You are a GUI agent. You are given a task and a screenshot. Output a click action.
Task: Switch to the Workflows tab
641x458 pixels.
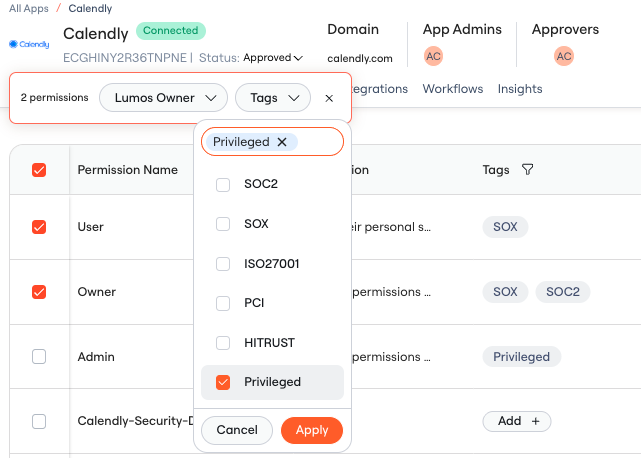453,89
